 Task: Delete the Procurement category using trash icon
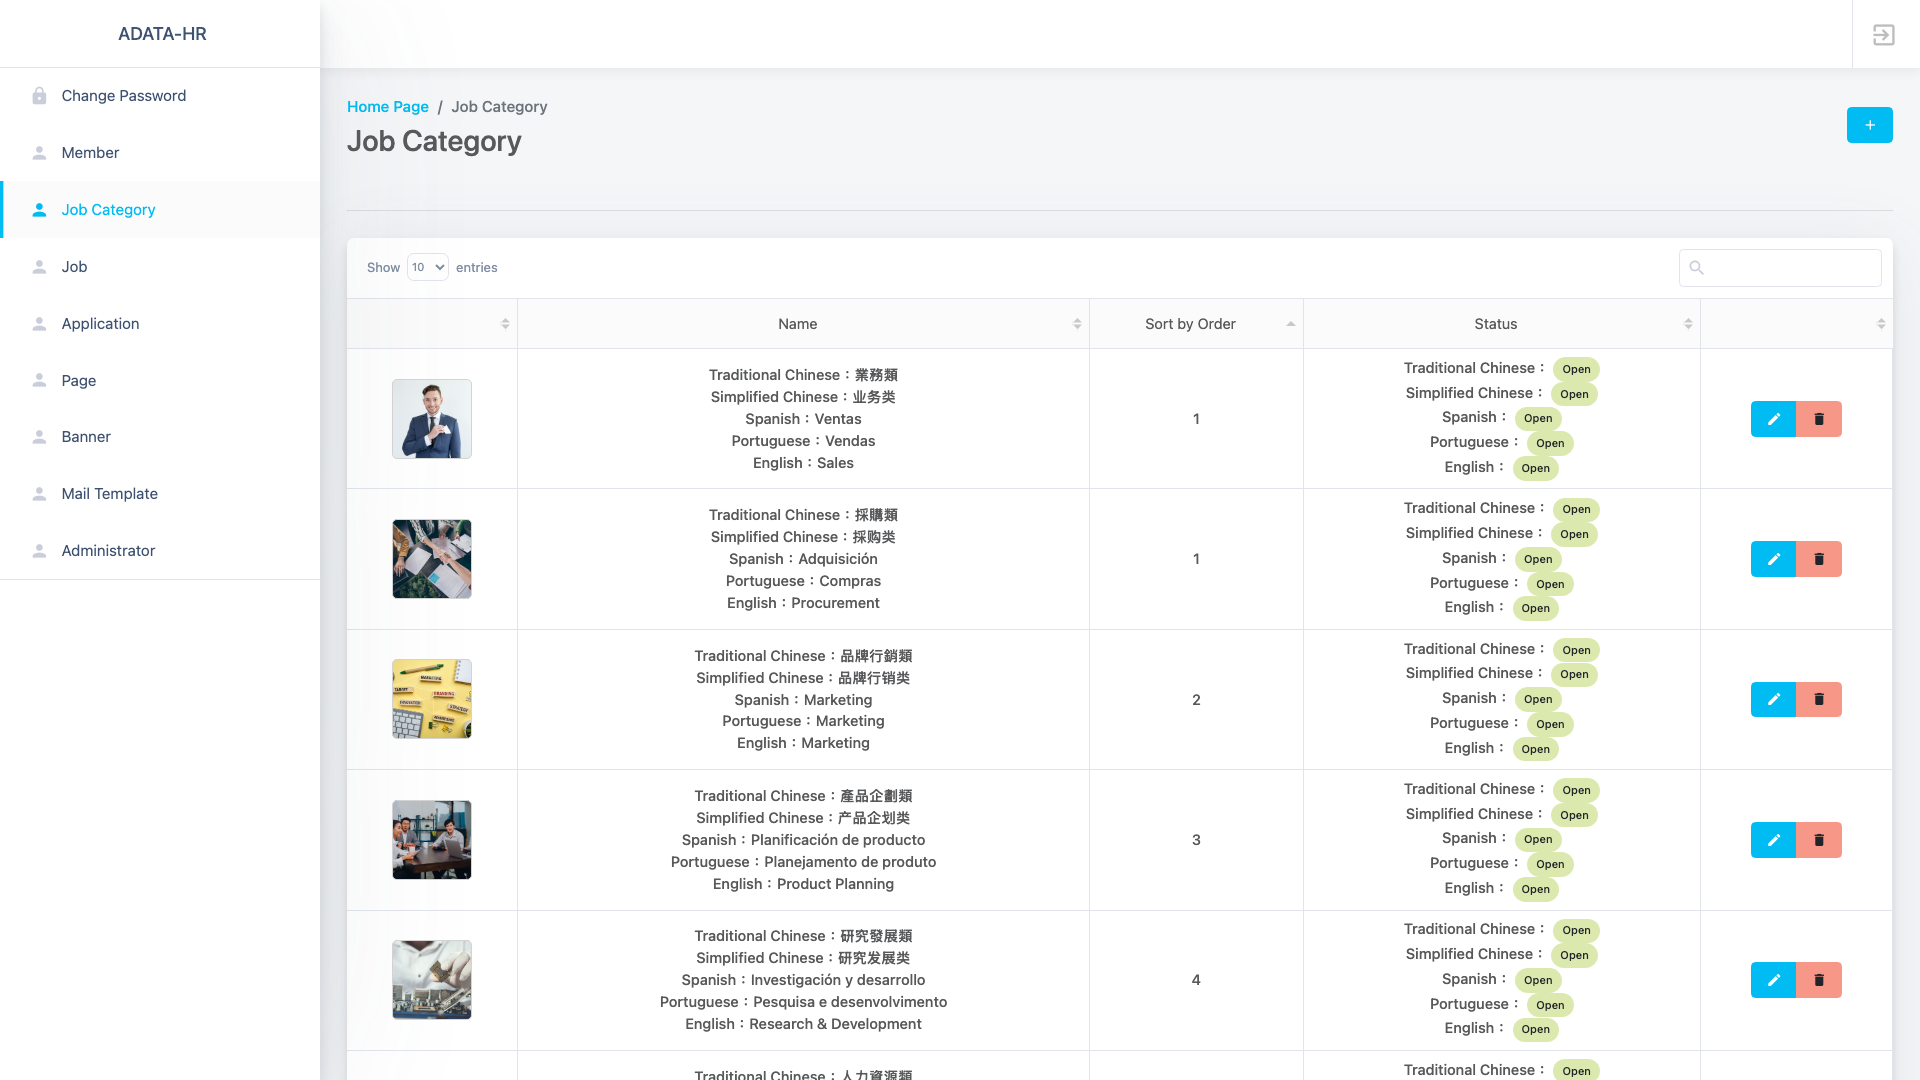click(1819, 559)
